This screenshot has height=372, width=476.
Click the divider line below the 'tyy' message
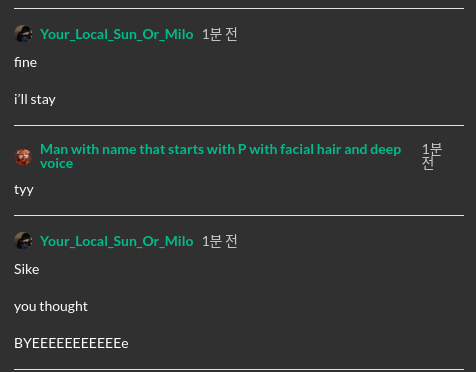(x=239, y=215)
